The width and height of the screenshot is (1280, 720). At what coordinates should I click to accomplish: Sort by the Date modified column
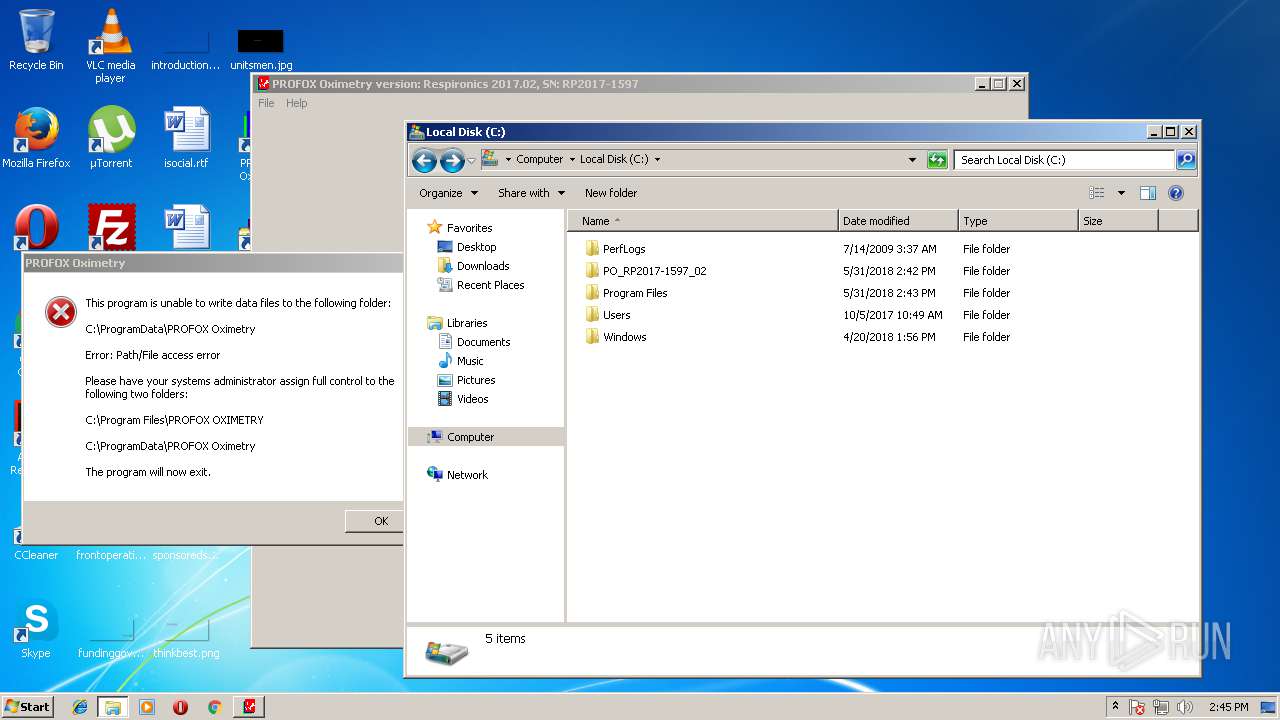pyautogui.click(x=898, y=221)
